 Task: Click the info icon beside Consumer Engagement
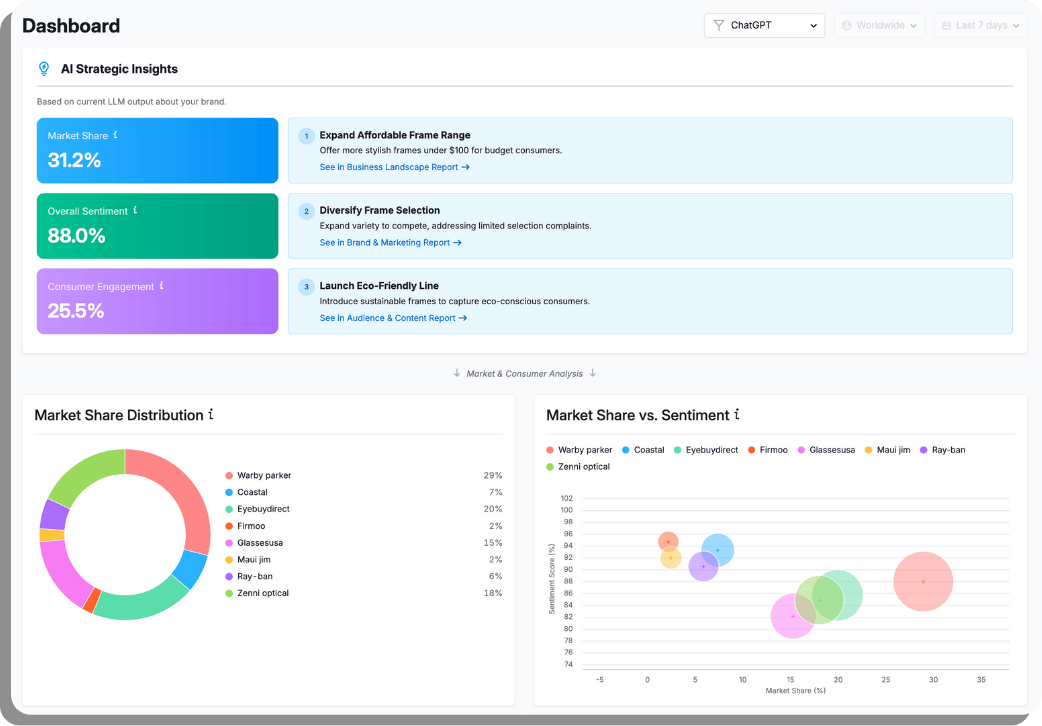pyautogui.click(x=161, y=286)
